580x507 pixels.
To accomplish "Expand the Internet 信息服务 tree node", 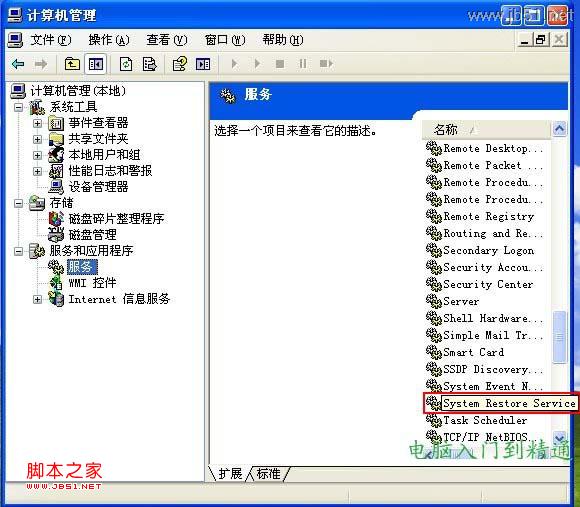I will point(37,299).
